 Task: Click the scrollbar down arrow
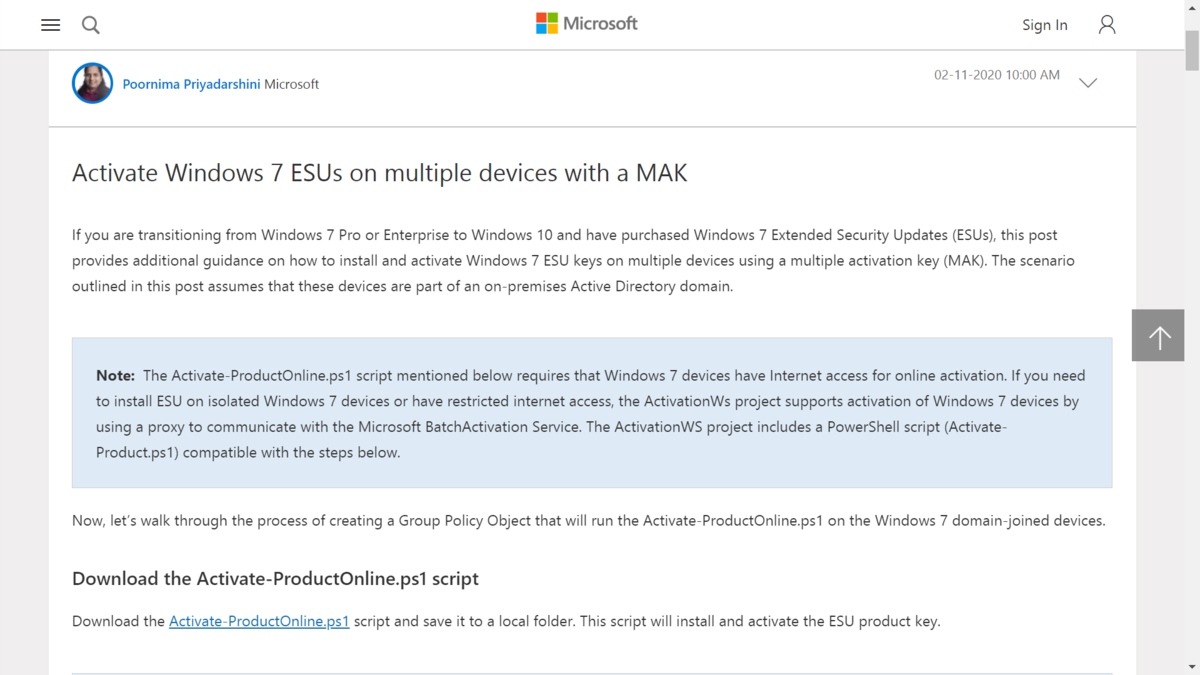[x=1193, y=668]
